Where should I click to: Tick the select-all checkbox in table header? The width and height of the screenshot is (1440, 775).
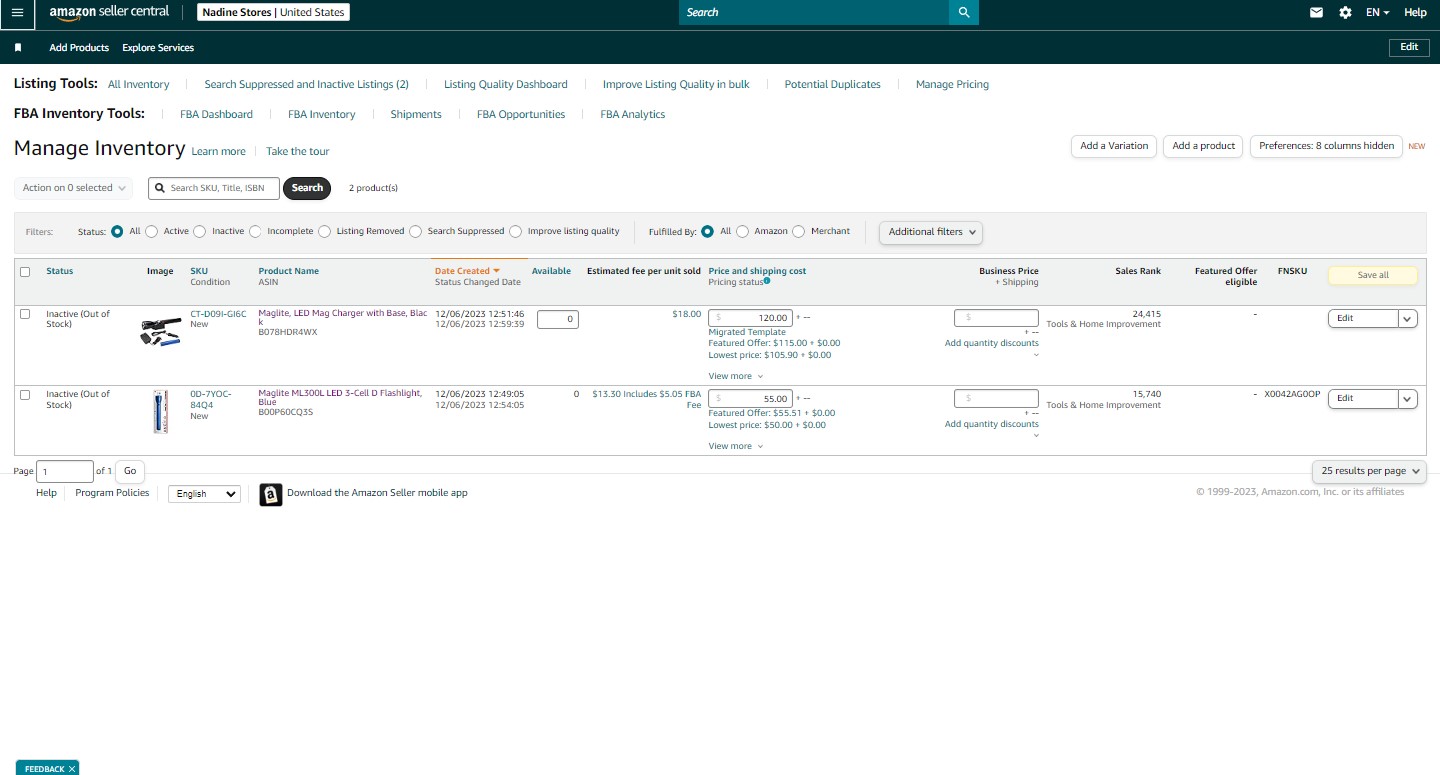pos(25,272)
